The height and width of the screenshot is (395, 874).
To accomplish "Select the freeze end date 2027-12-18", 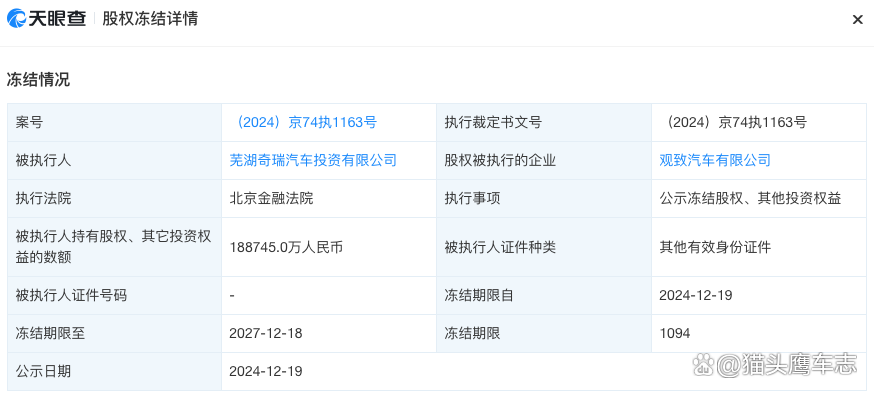I will tap(266, 333).
